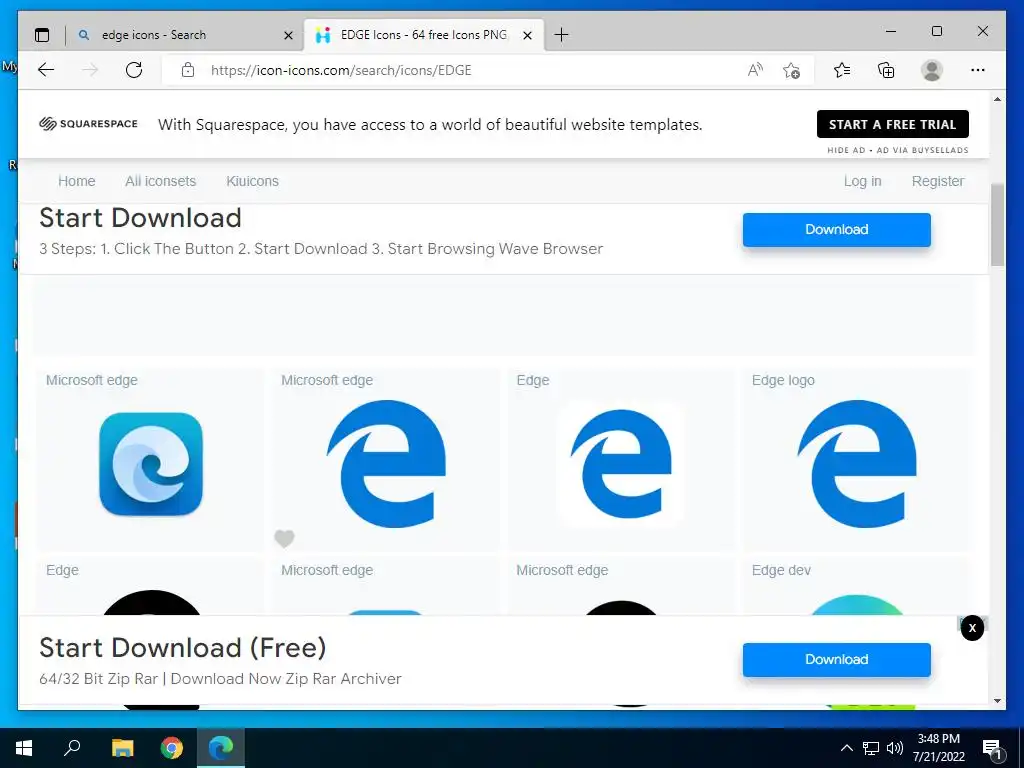1024x768 pixels.
Task: Open the Home menu link
Action: pos(76,181)
